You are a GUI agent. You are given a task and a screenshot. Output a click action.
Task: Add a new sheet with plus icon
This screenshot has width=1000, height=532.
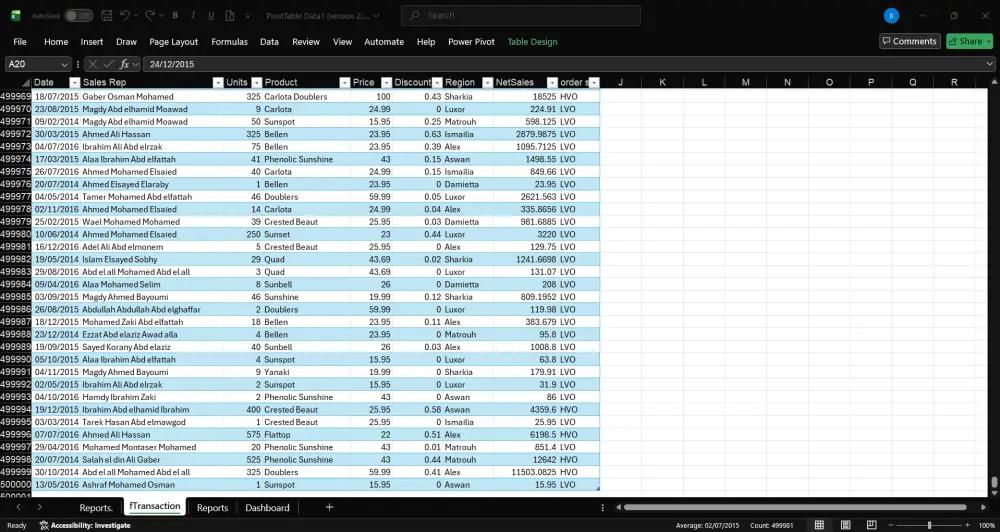tap(329, 507)
